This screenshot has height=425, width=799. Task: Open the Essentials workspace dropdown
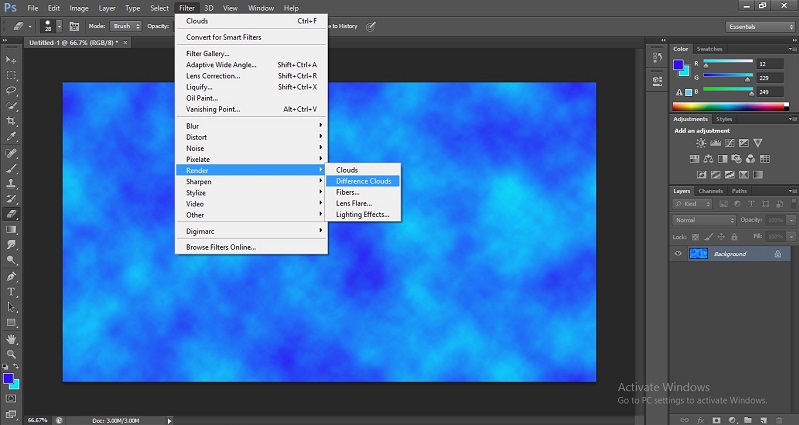coord(760,26)
